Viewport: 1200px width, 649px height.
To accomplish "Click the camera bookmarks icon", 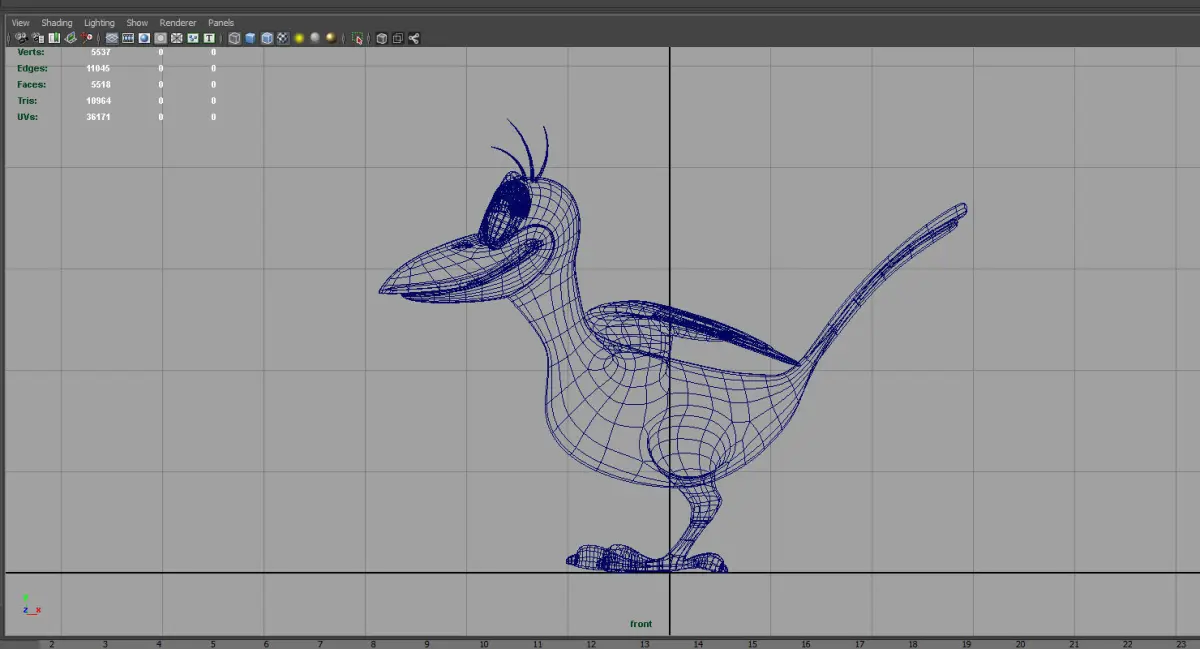I will (x=54, y=38).
